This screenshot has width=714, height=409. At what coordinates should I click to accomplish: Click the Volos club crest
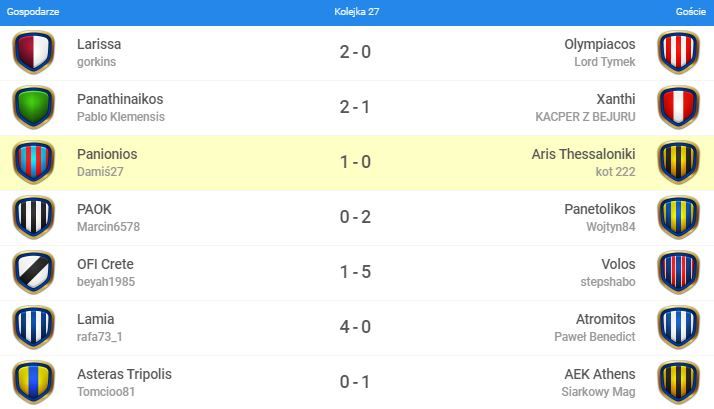pos(678,273)
